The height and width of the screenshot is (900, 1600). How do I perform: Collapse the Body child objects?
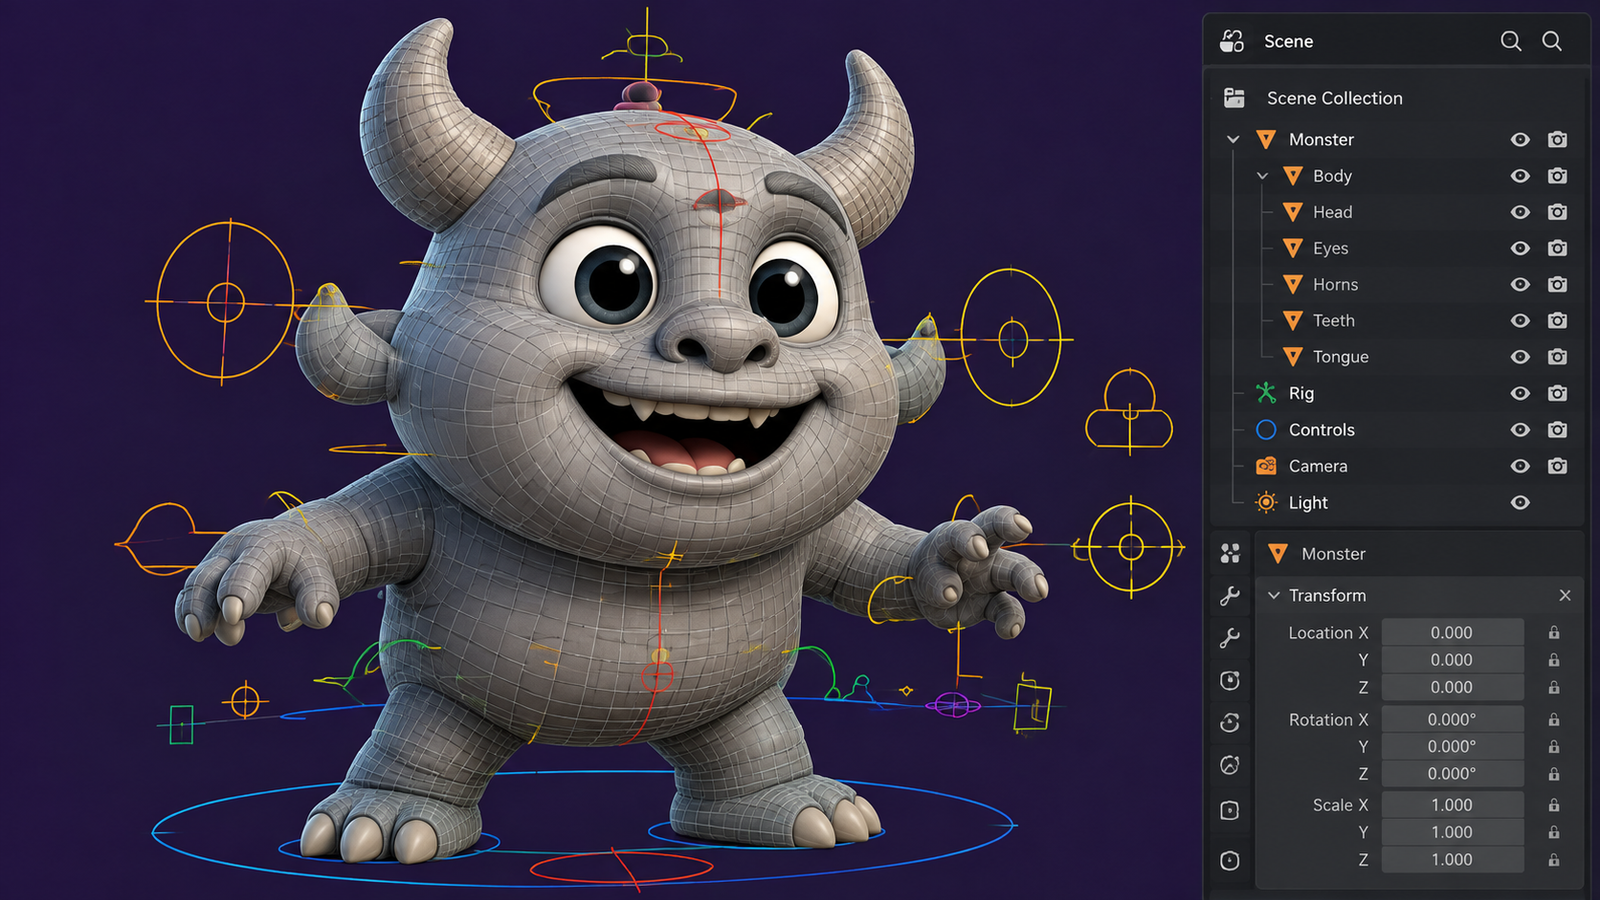point(1262,176)
